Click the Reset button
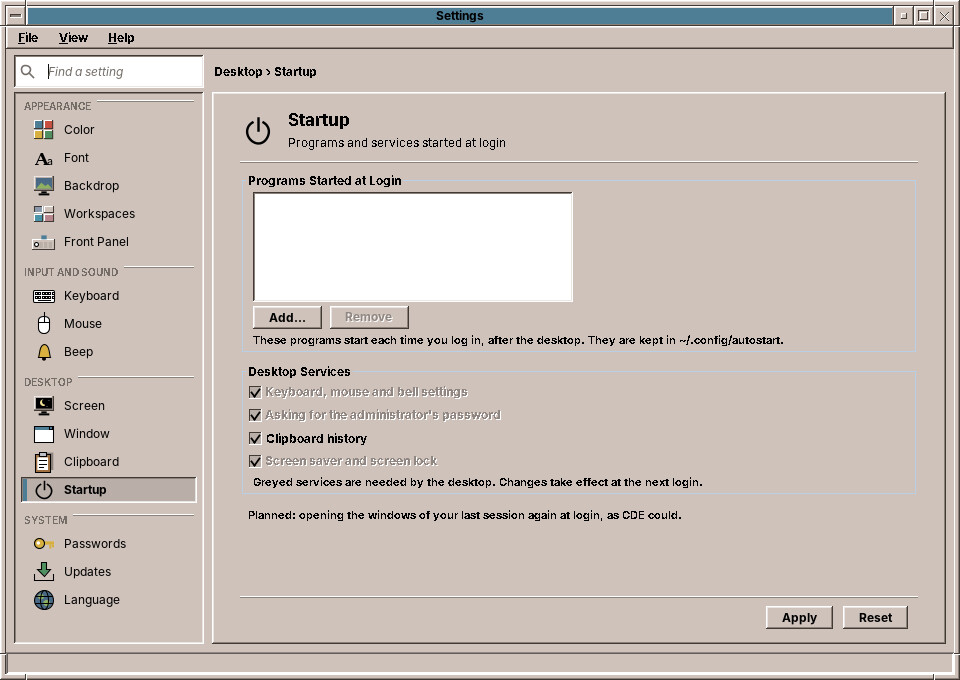This screenshot has width=960, height=680. coord(875,618)
